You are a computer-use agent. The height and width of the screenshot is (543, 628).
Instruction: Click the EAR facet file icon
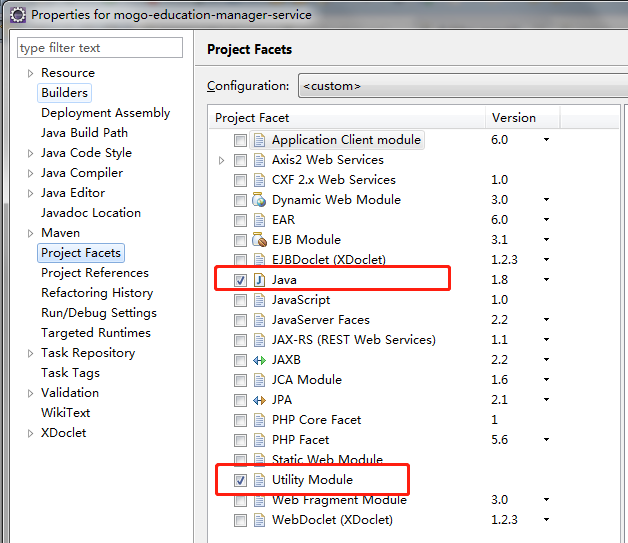259,220
